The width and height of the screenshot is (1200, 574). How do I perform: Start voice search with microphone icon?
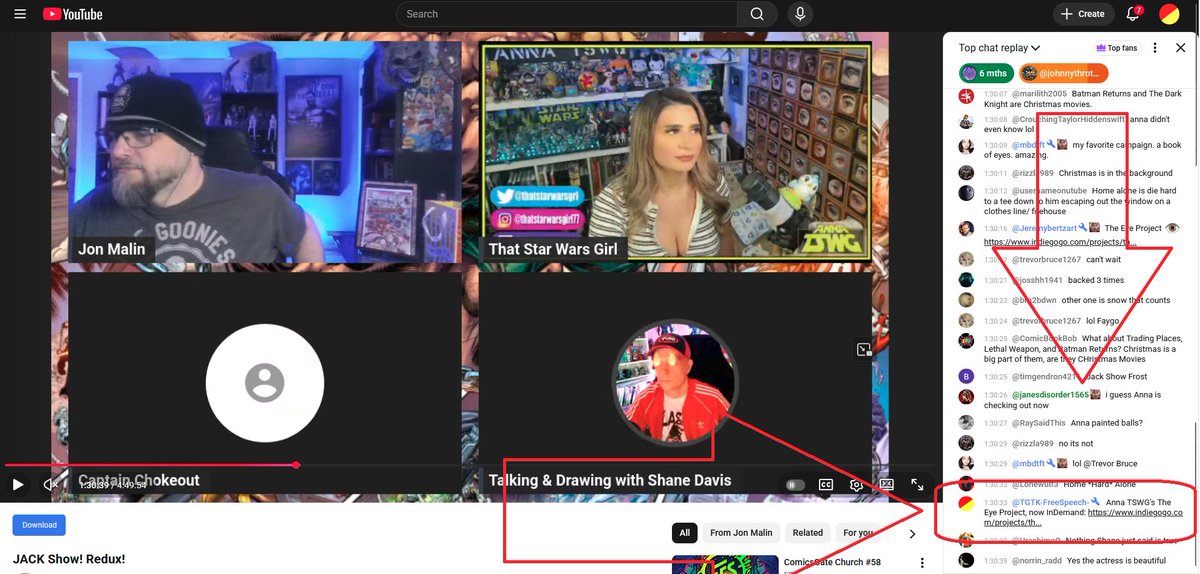799,14
